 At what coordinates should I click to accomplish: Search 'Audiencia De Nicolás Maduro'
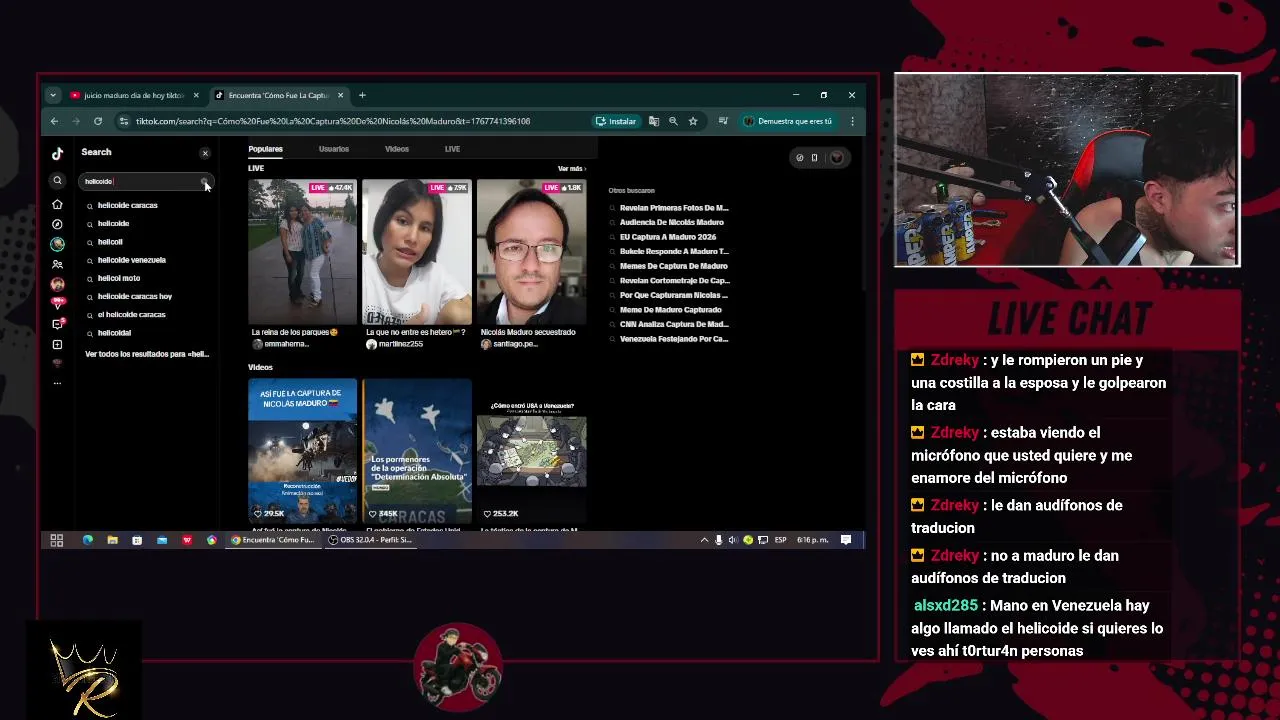(671, 222)
